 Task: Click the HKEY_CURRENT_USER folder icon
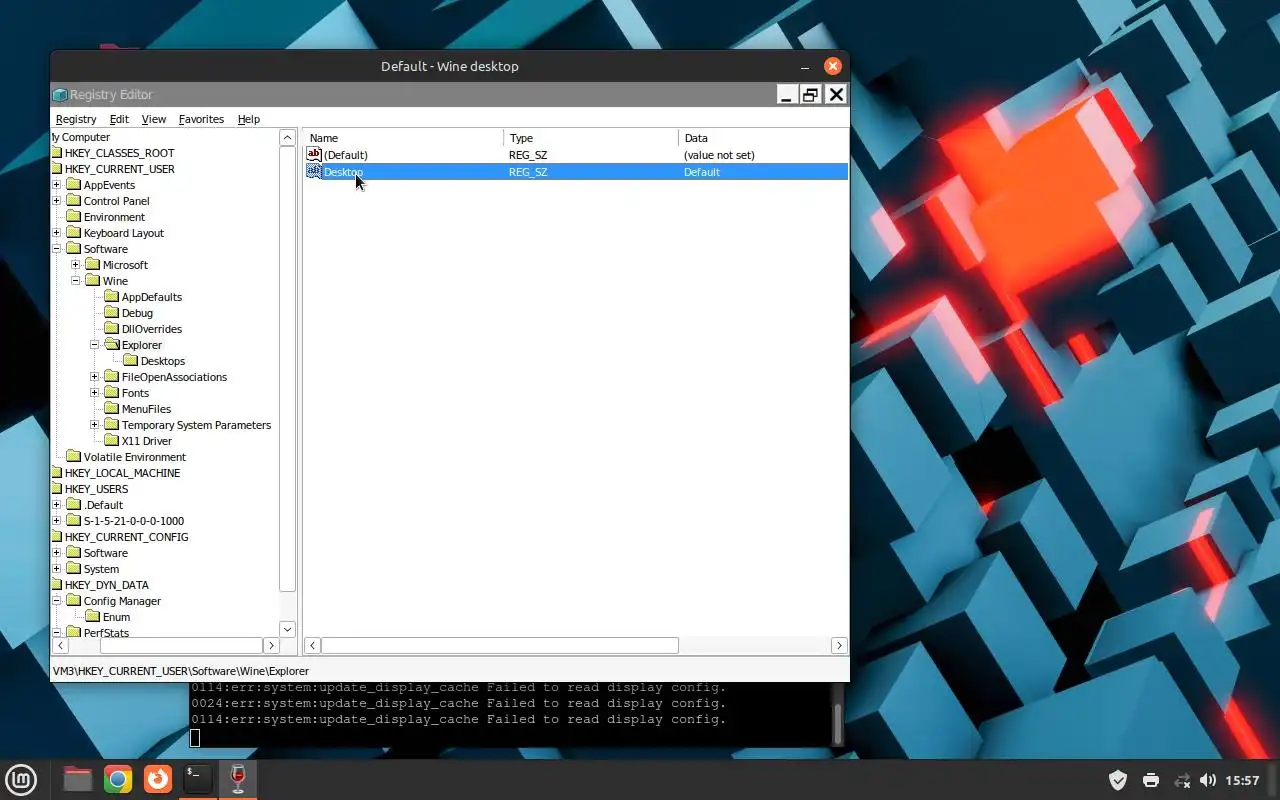[x=56, y=169]
